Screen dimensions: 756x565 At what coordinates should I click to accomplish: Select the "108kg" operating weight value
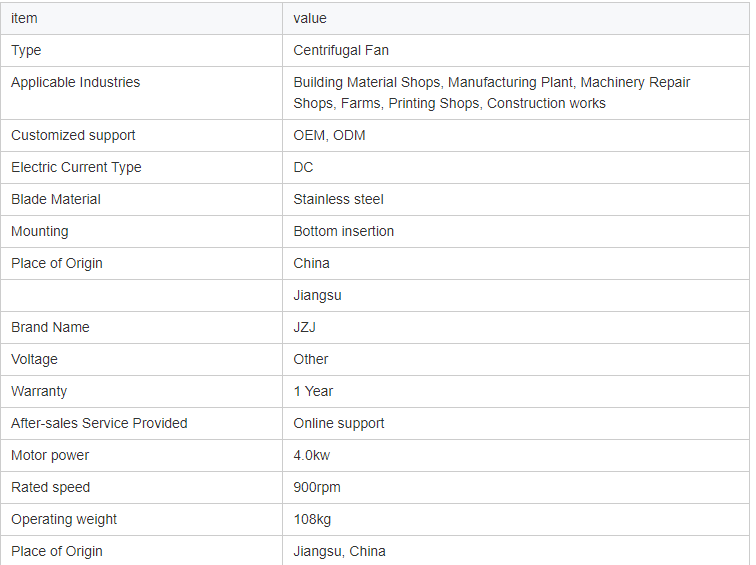click(x=312, y=519)
